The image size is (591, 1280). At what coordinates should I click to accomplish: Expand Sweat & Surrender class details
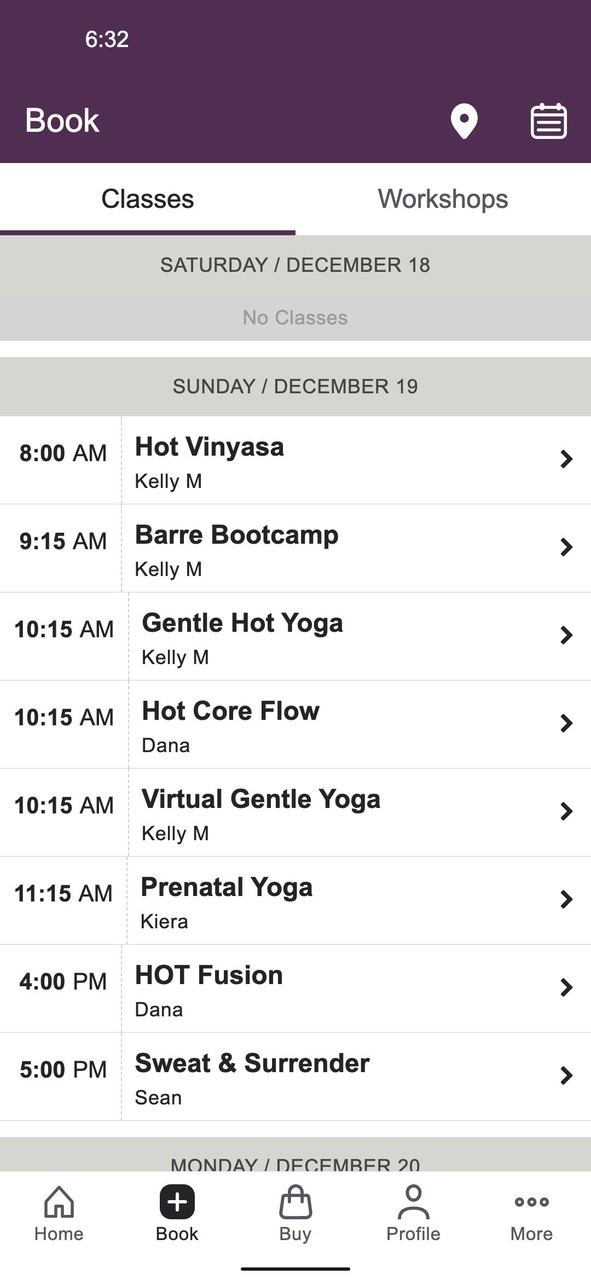pos(295,1077)
